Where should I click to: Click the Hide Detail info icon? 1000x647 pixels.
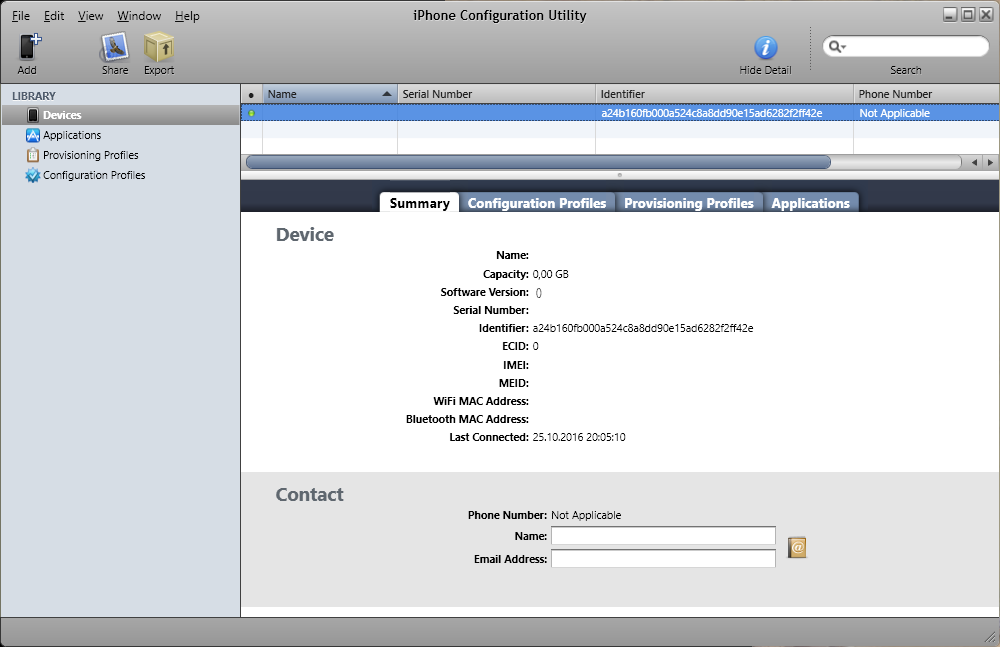pyautogui.click(x=765, y=47)
